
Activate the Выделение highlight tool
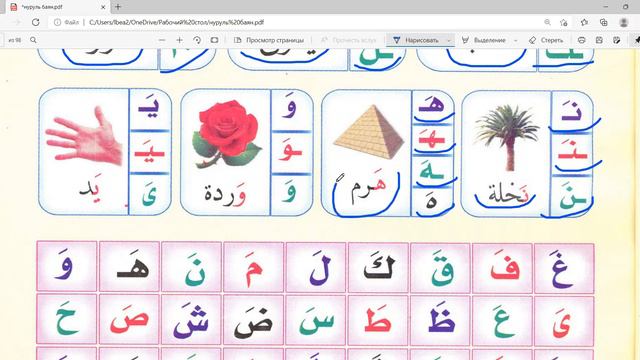coord(484,40)
